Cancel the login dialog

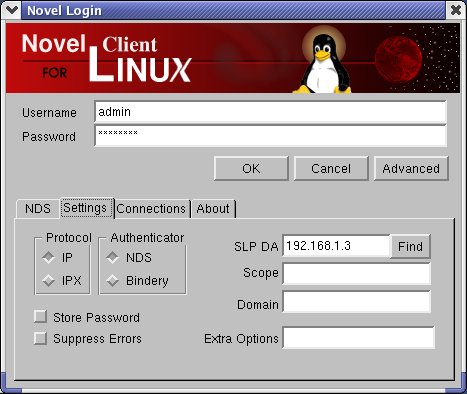[x=331, y=169]
